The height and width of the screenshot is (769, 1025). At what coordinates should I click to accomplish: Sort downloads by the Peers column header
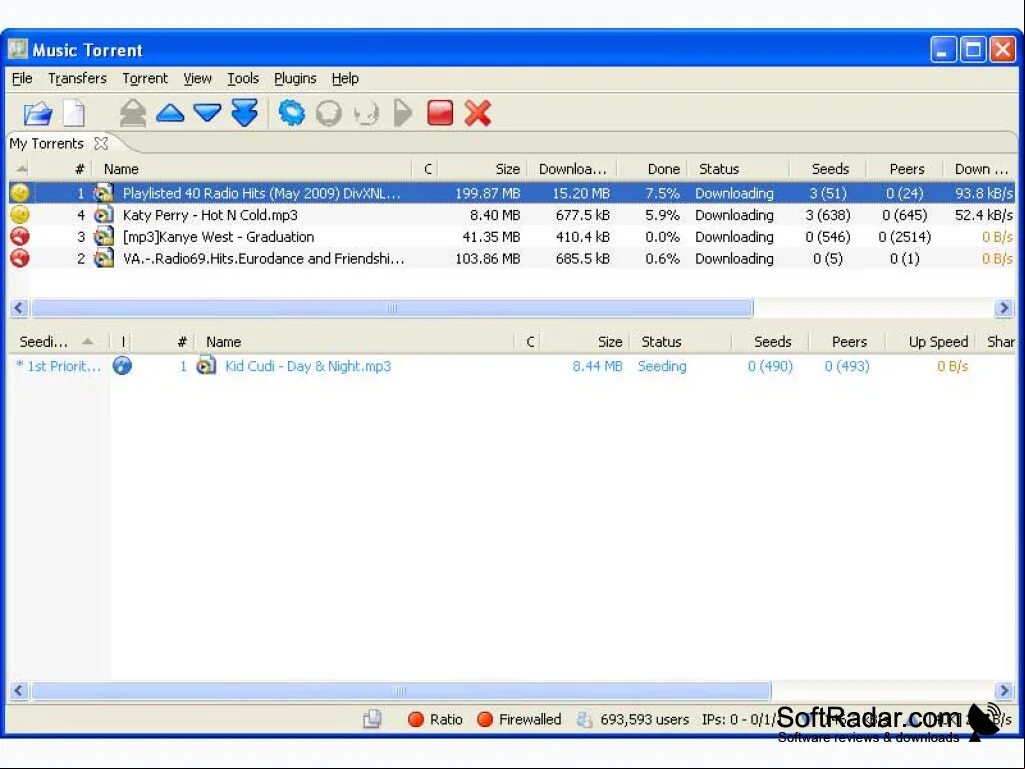click(905, 169)
